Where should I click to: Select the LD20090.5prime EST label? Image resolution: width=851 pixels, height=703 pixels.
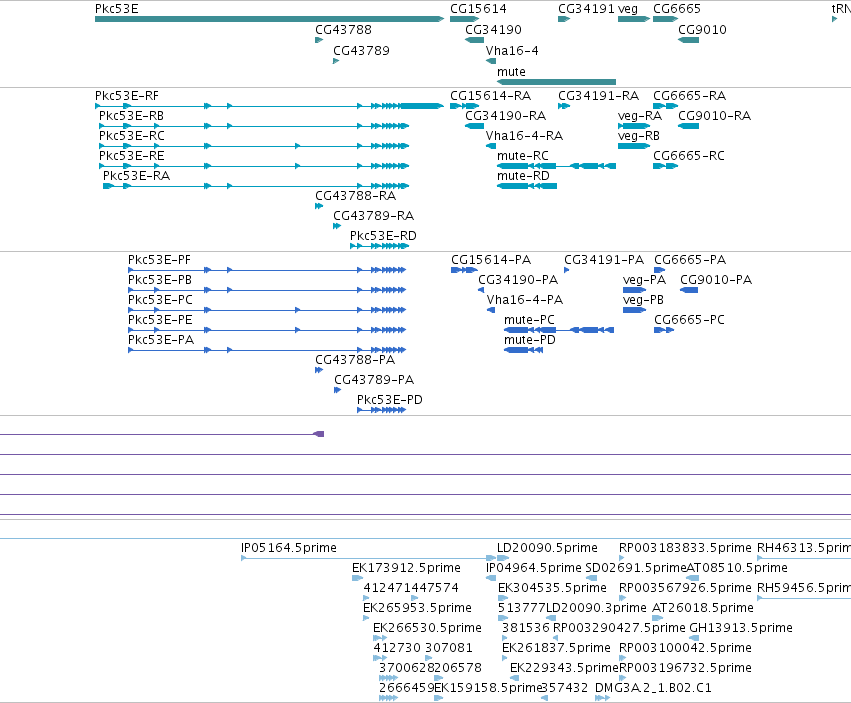coord(547,547)
